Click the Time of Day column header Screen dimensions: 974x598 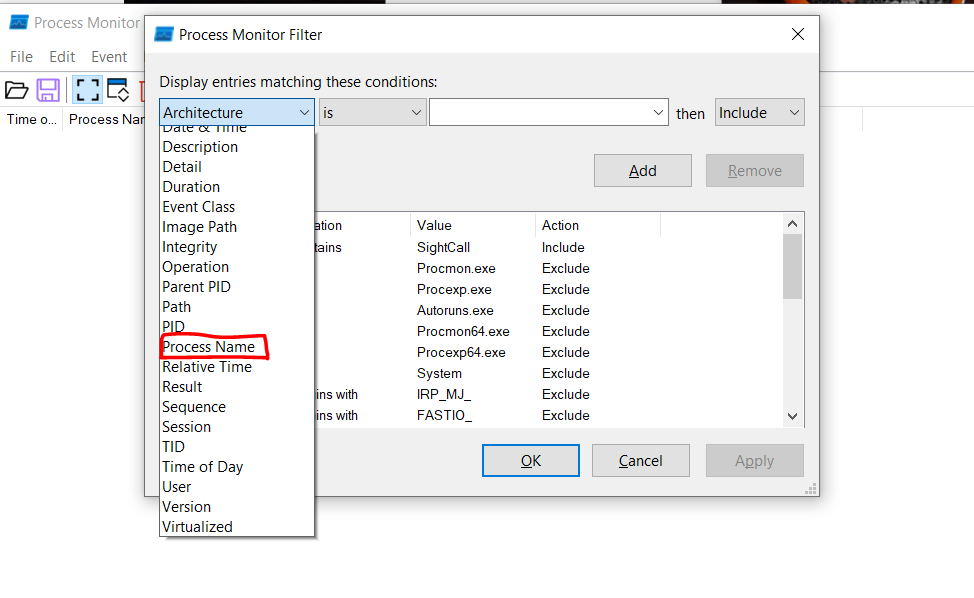click(31, 119)
